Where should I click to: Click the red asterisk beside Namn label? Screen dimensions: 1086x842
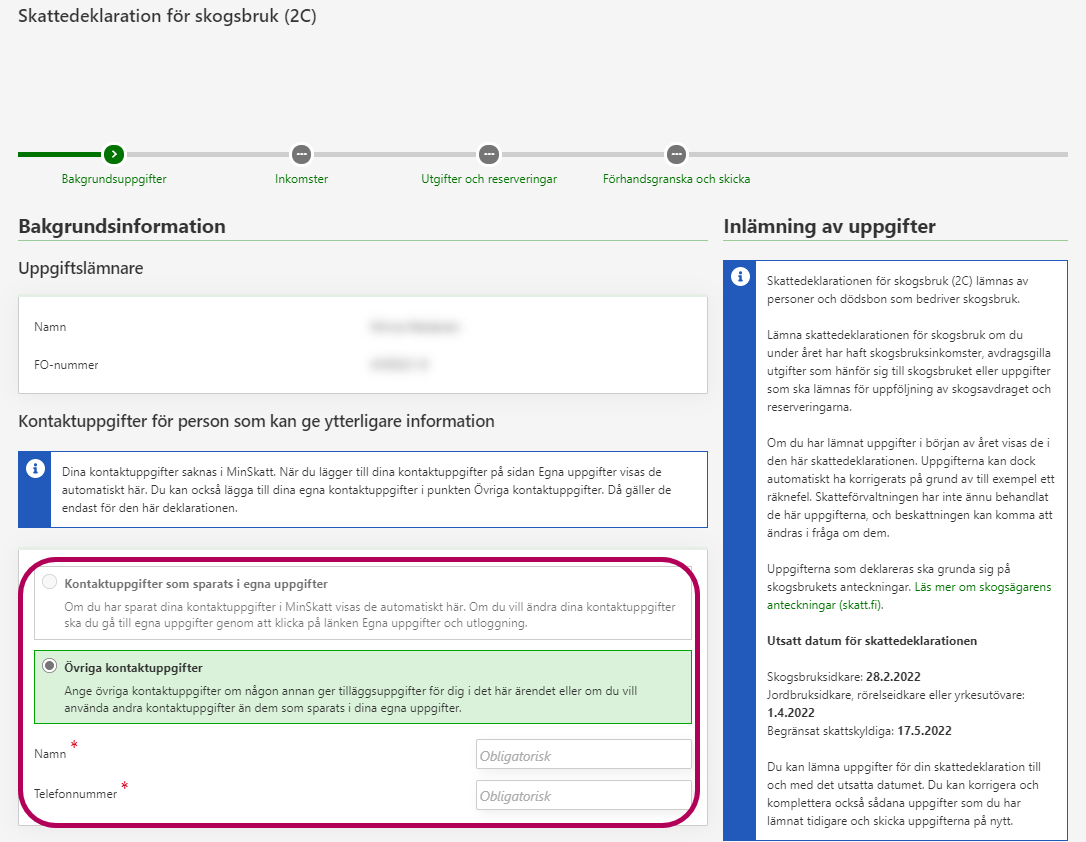74,745
